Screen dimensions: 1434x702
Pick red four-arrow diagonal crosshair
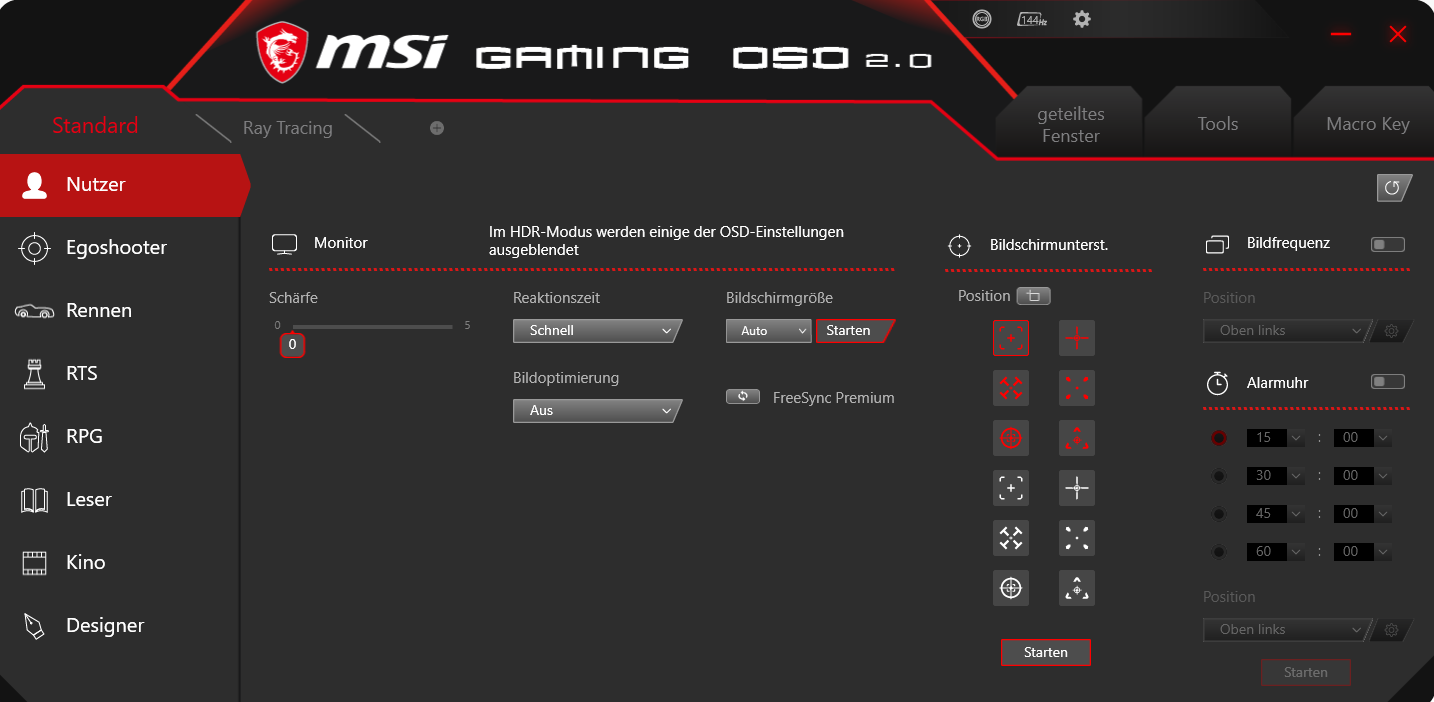(x=1011, y=388)
